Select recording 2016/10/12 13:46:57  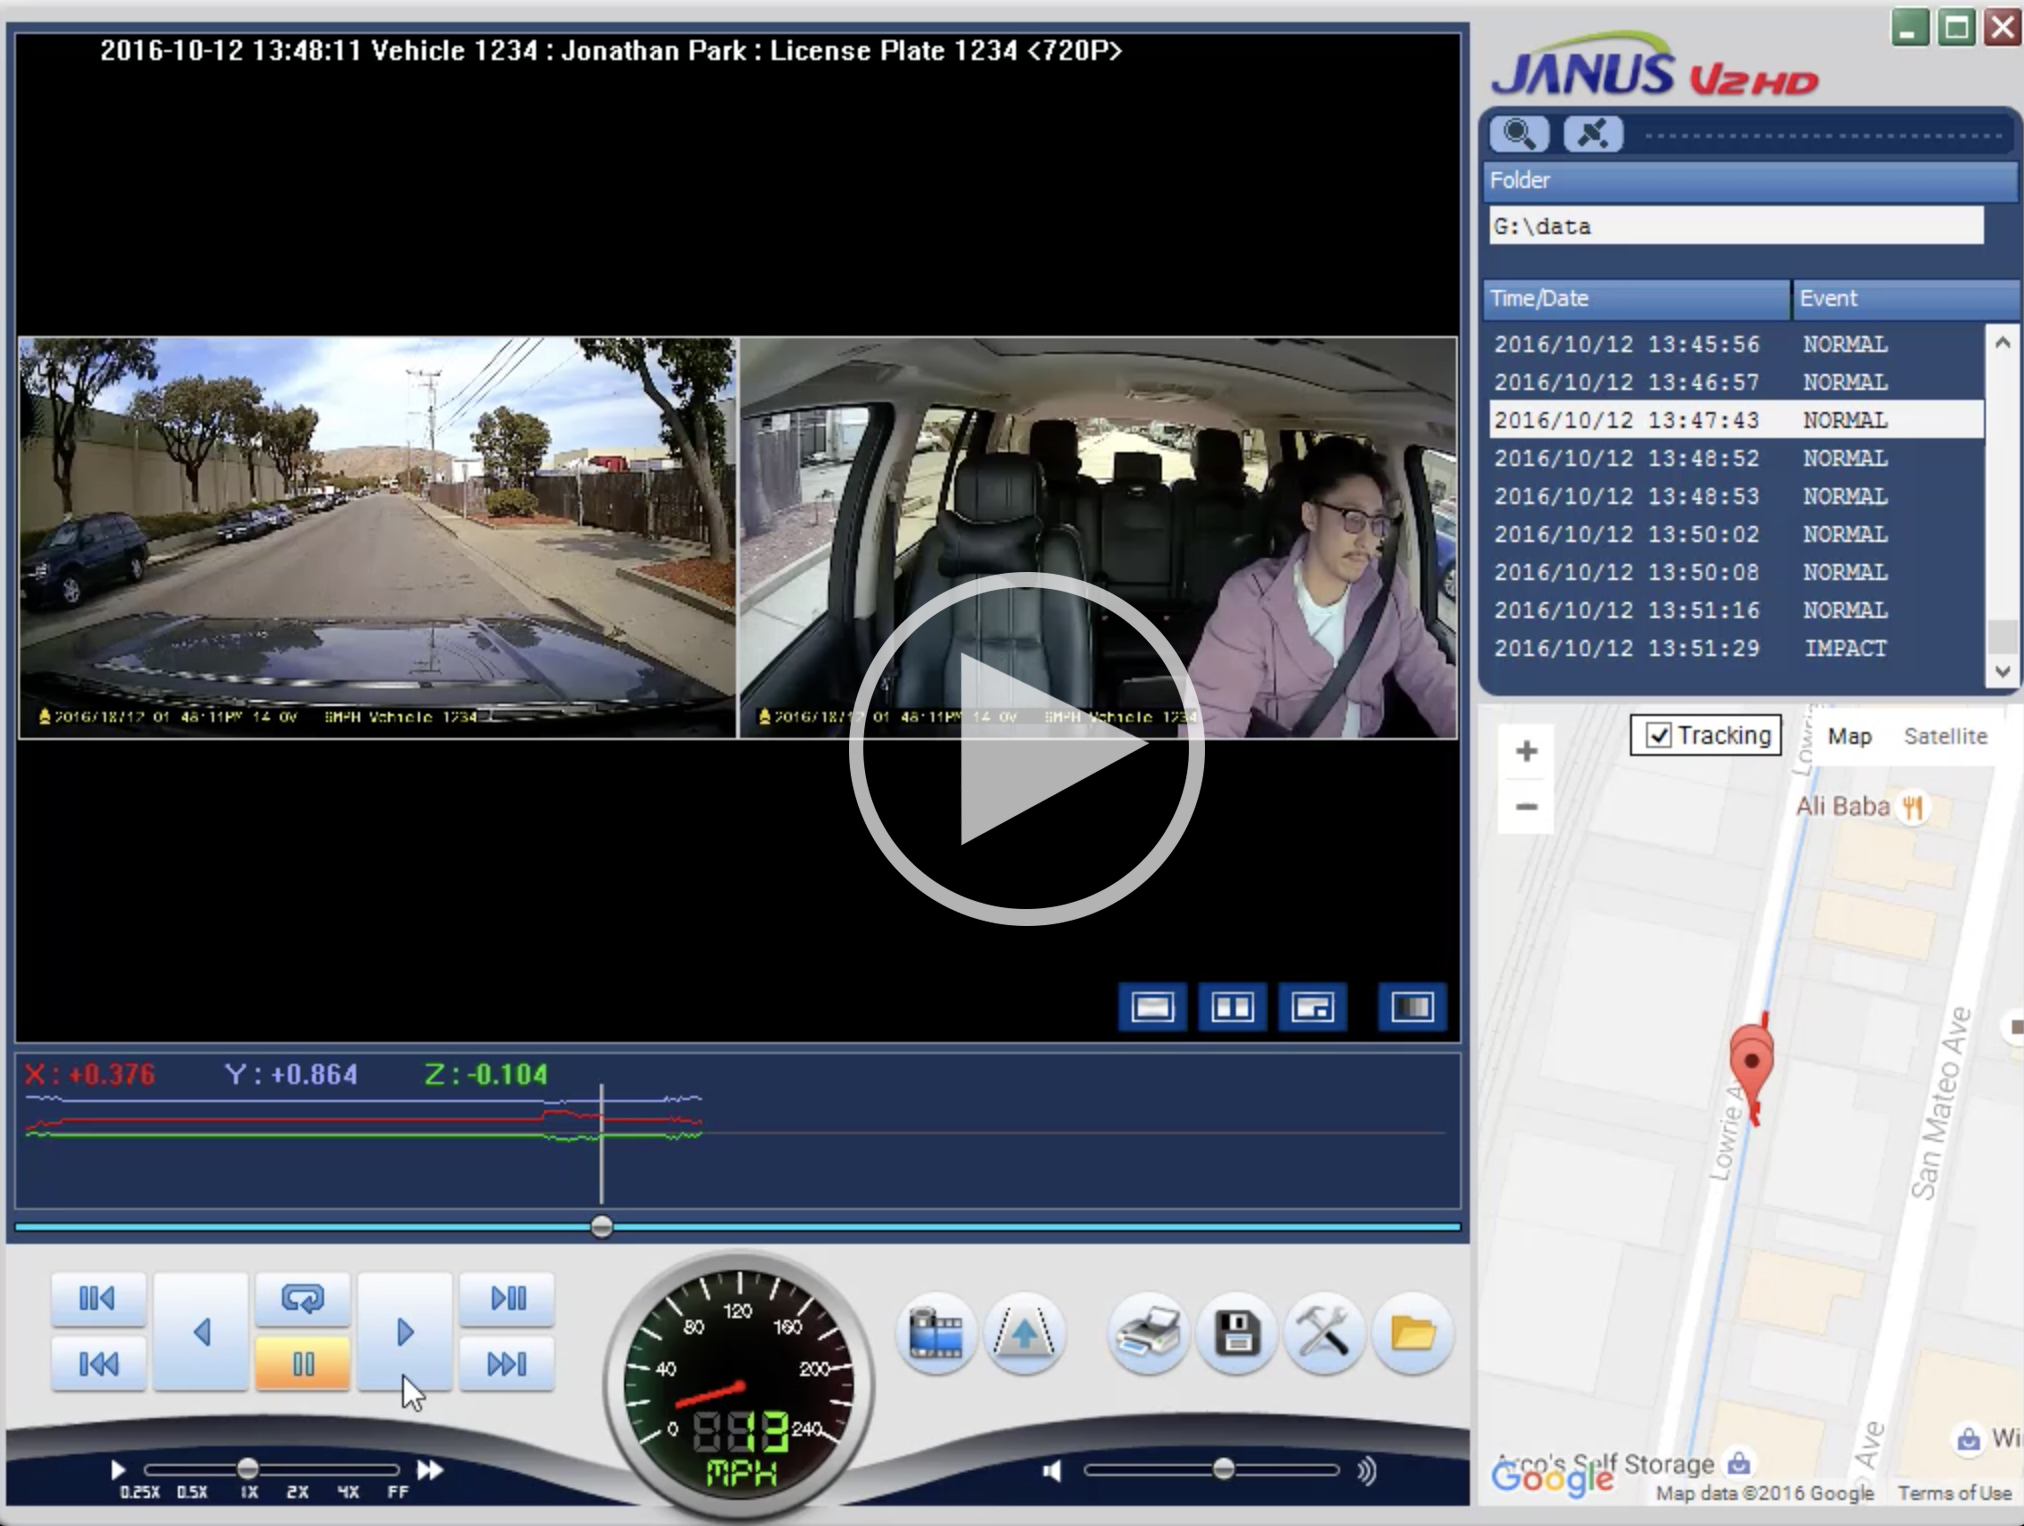(x=1736, y=382)
